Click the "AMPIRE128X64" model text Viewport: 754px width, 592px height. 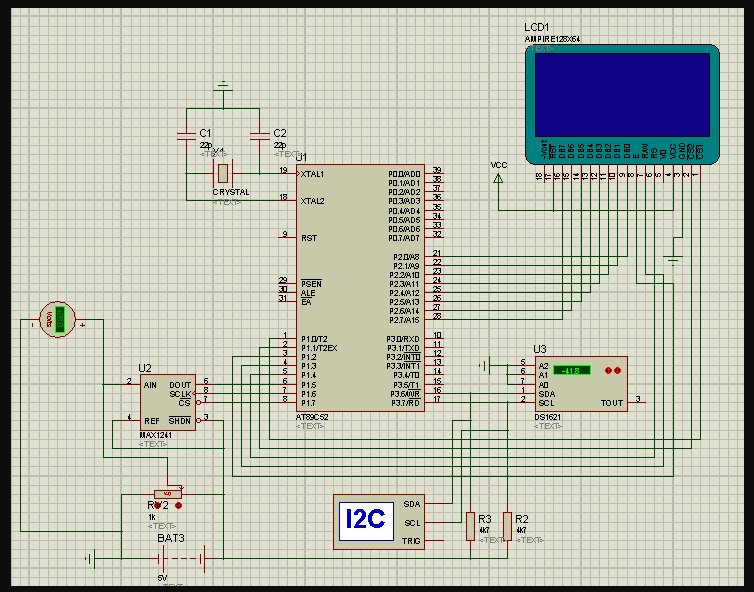(x=553, y=39)
